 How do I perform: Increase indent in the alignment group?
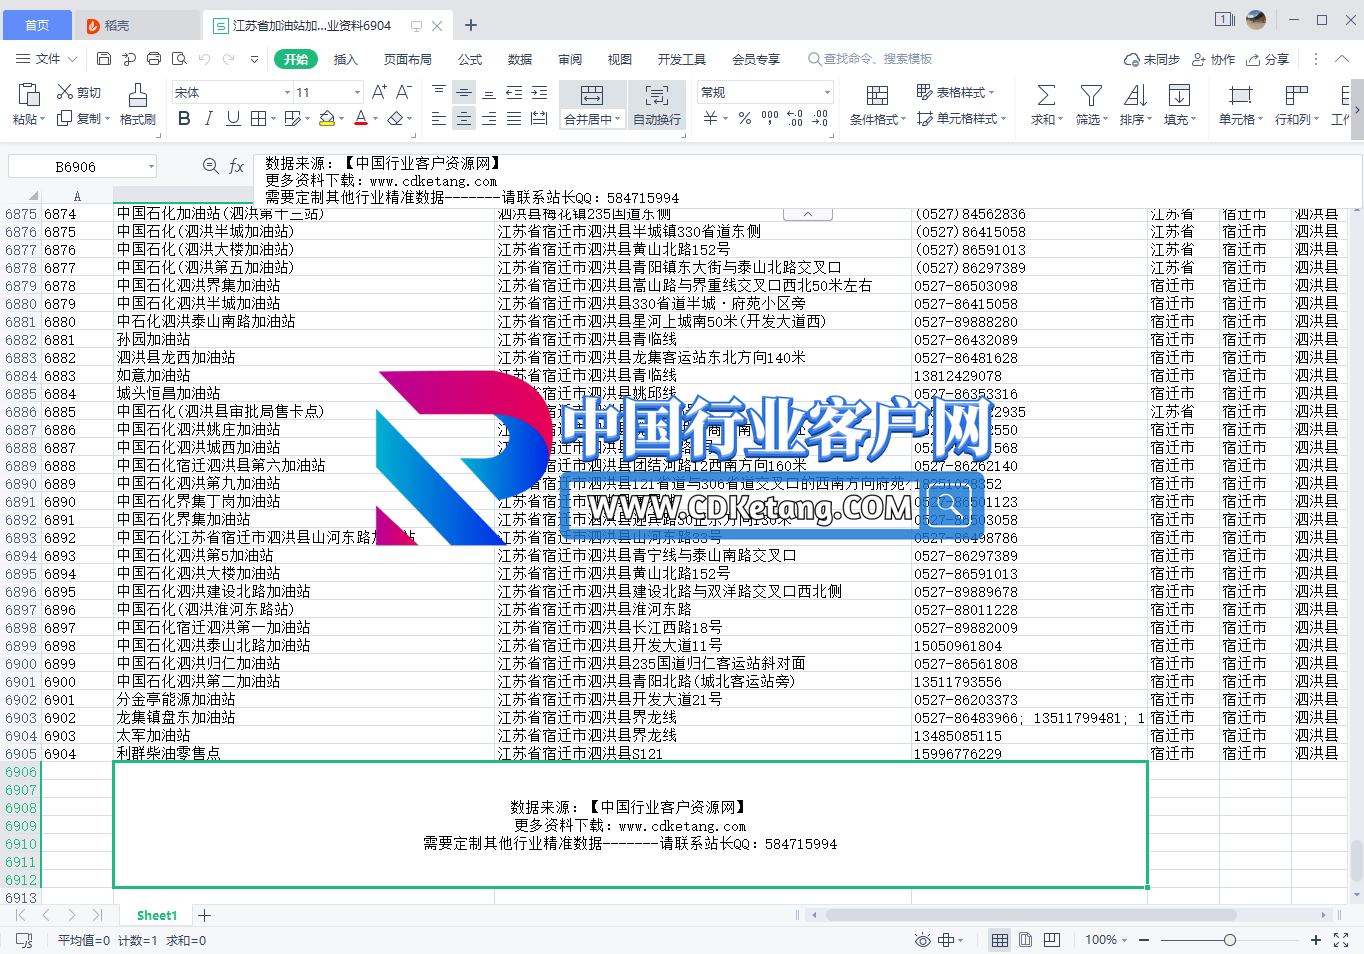tap(539, 92)
